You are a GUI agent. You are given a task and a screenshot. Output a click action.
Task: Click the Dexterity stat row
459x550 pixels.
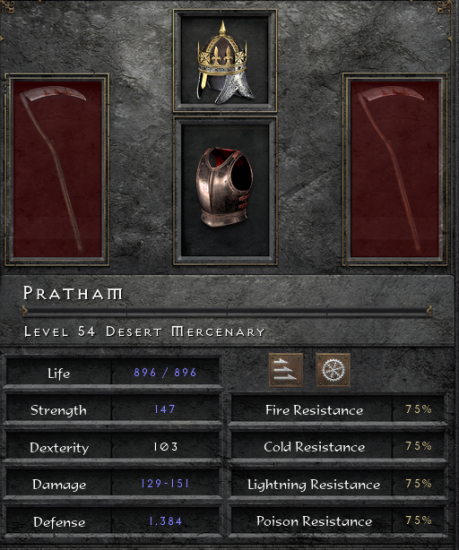point(113,447)
